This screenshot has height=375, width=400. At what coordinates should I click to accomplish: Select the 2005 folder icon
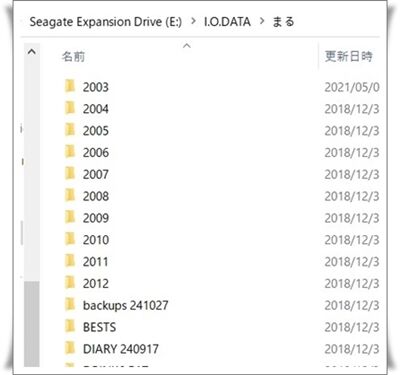point(70,130)
